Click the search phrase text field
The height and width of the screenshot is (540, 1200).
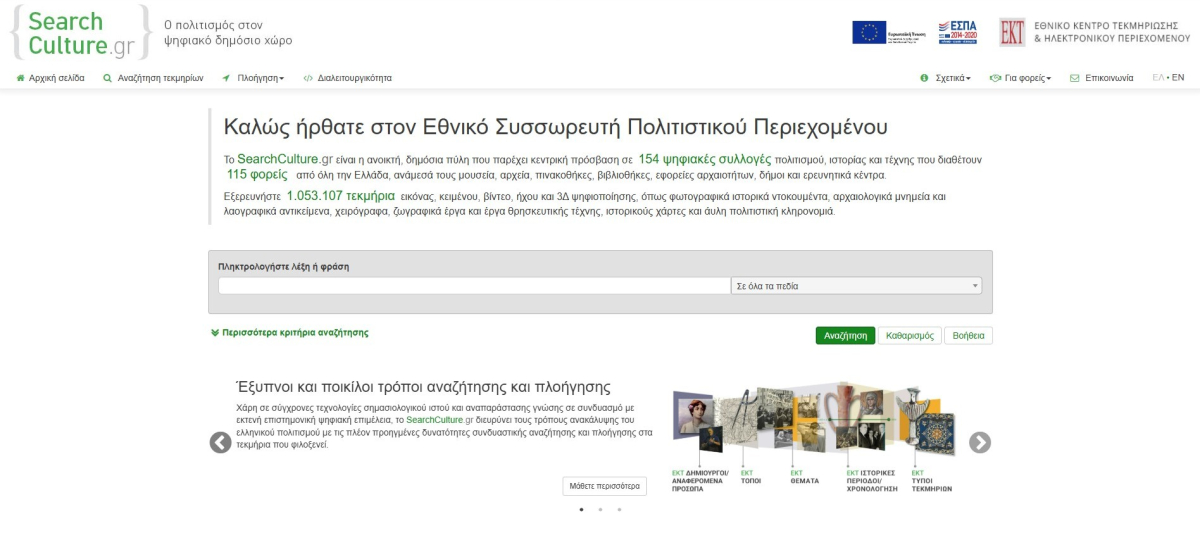click(474, 286)
